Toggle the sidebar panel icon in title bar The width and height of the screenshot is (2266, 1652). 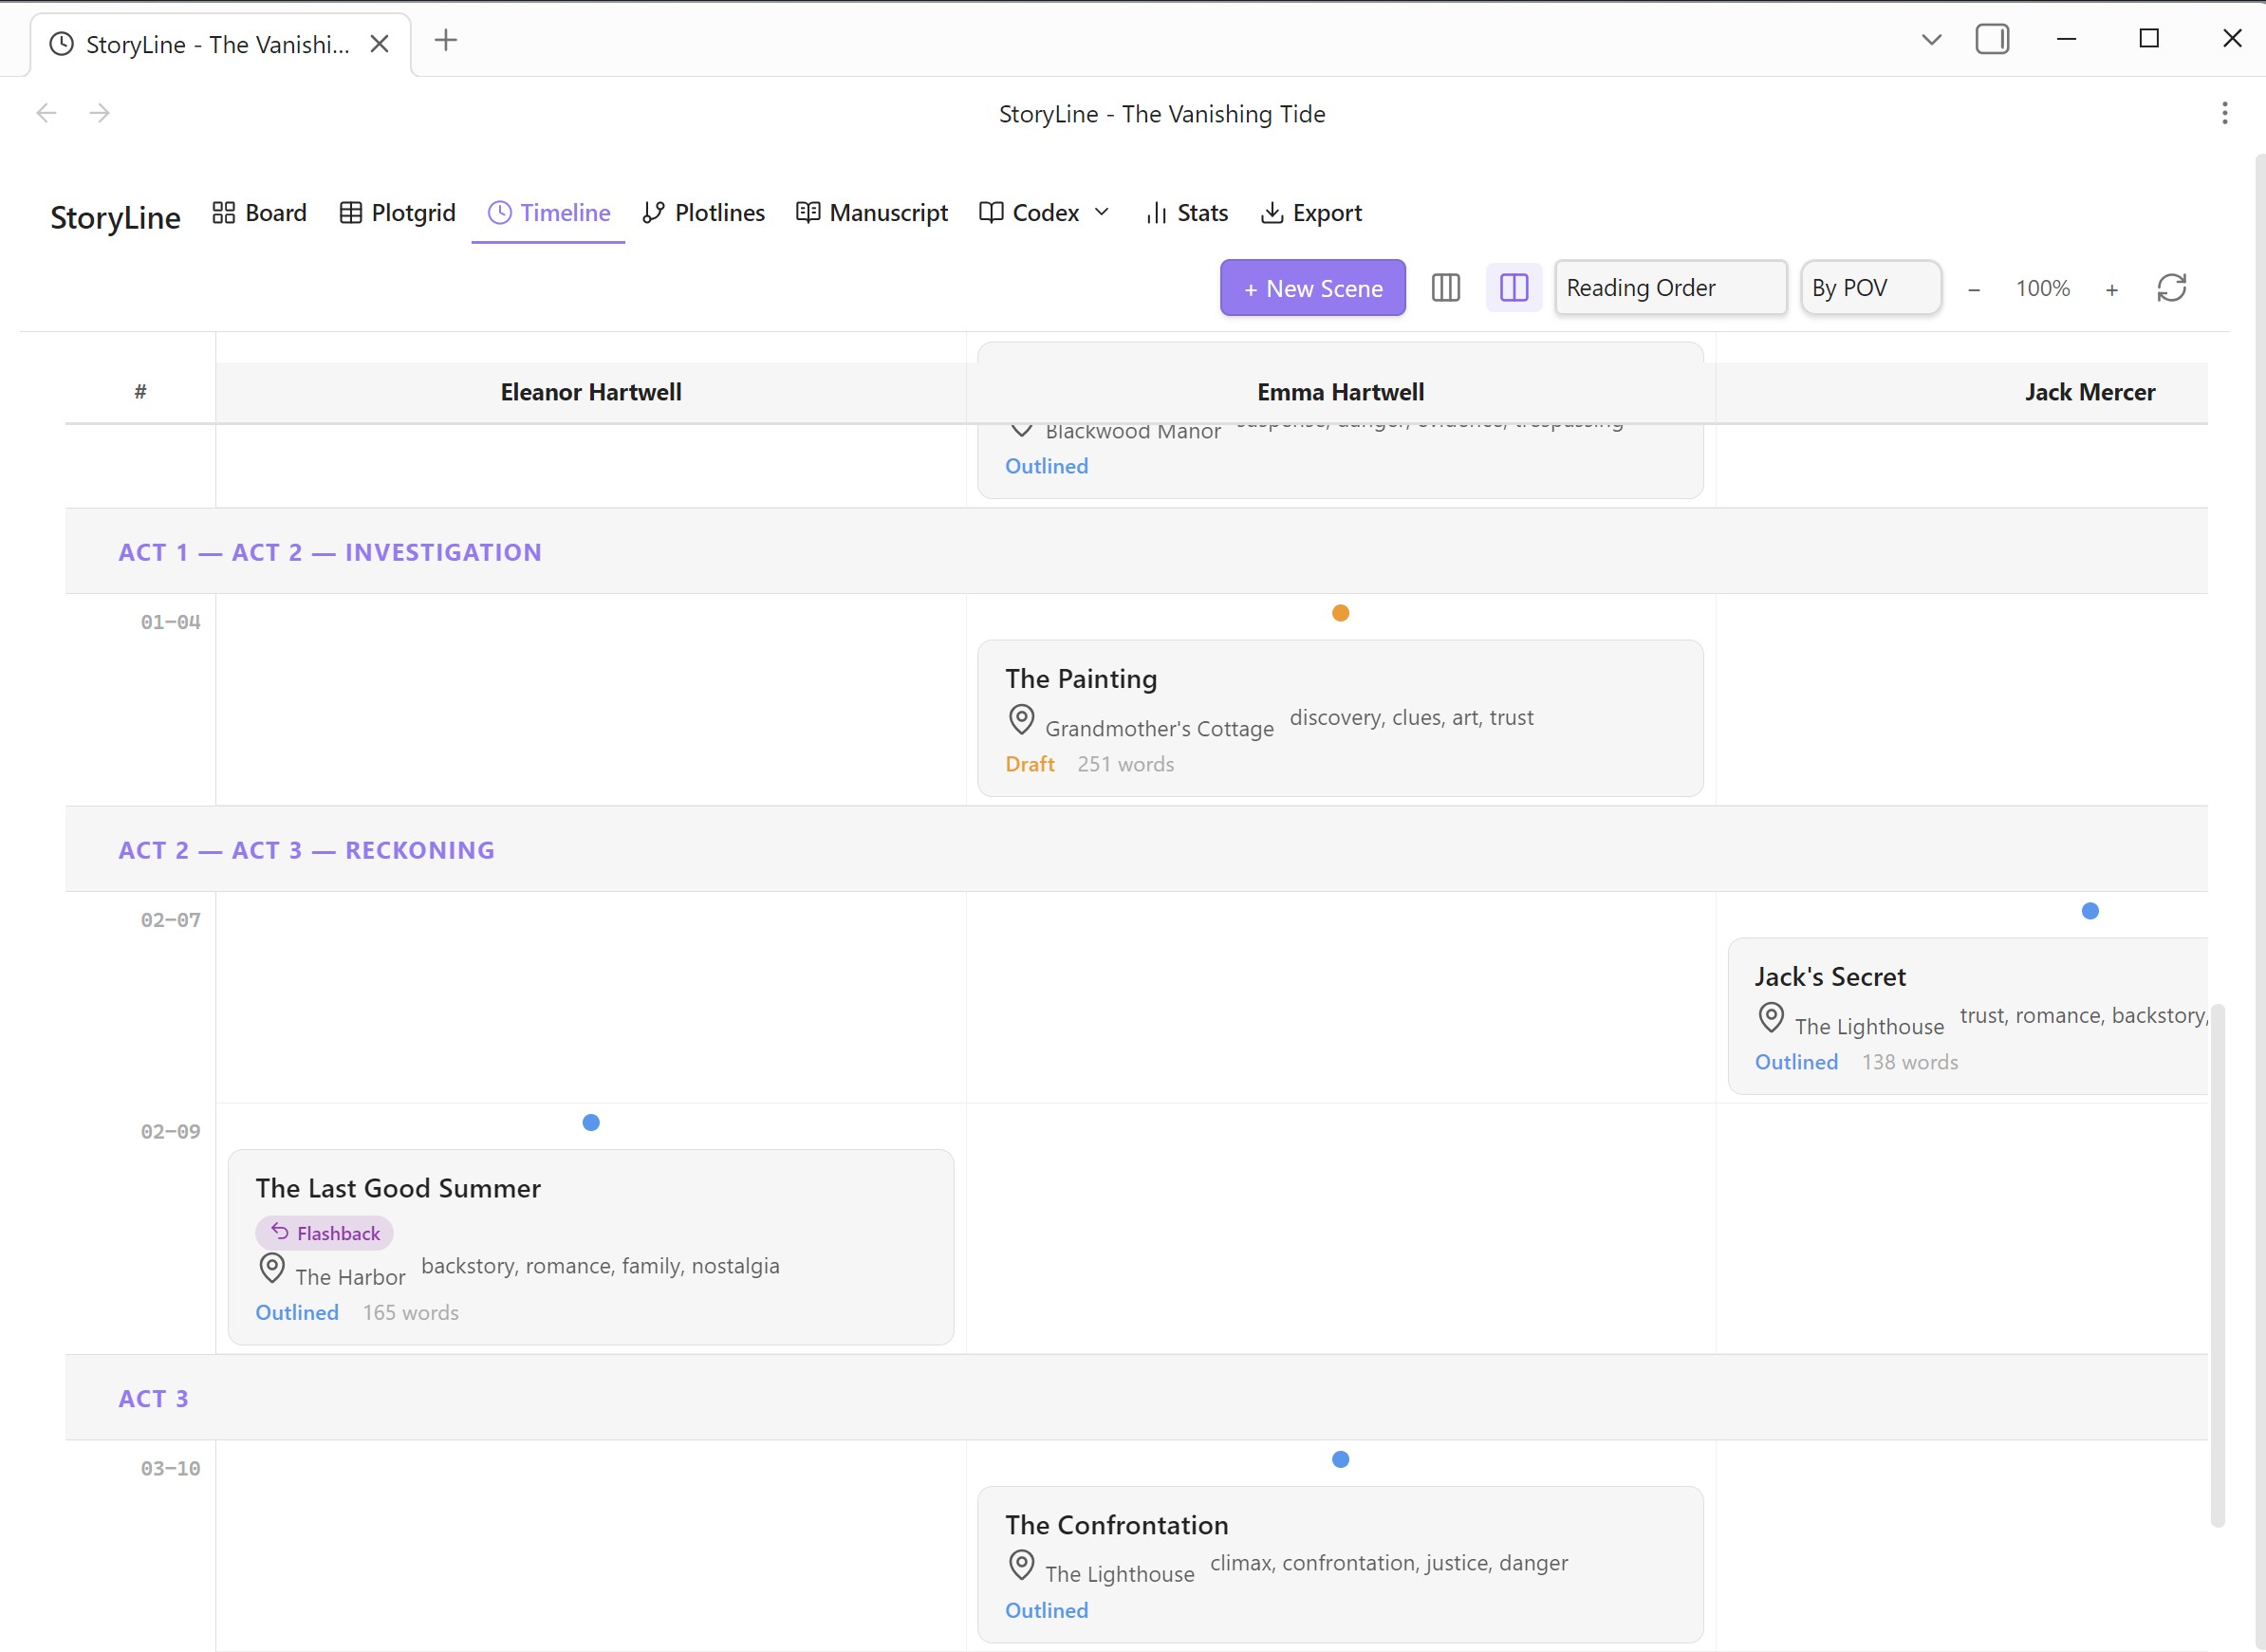tap(1992, 39)
